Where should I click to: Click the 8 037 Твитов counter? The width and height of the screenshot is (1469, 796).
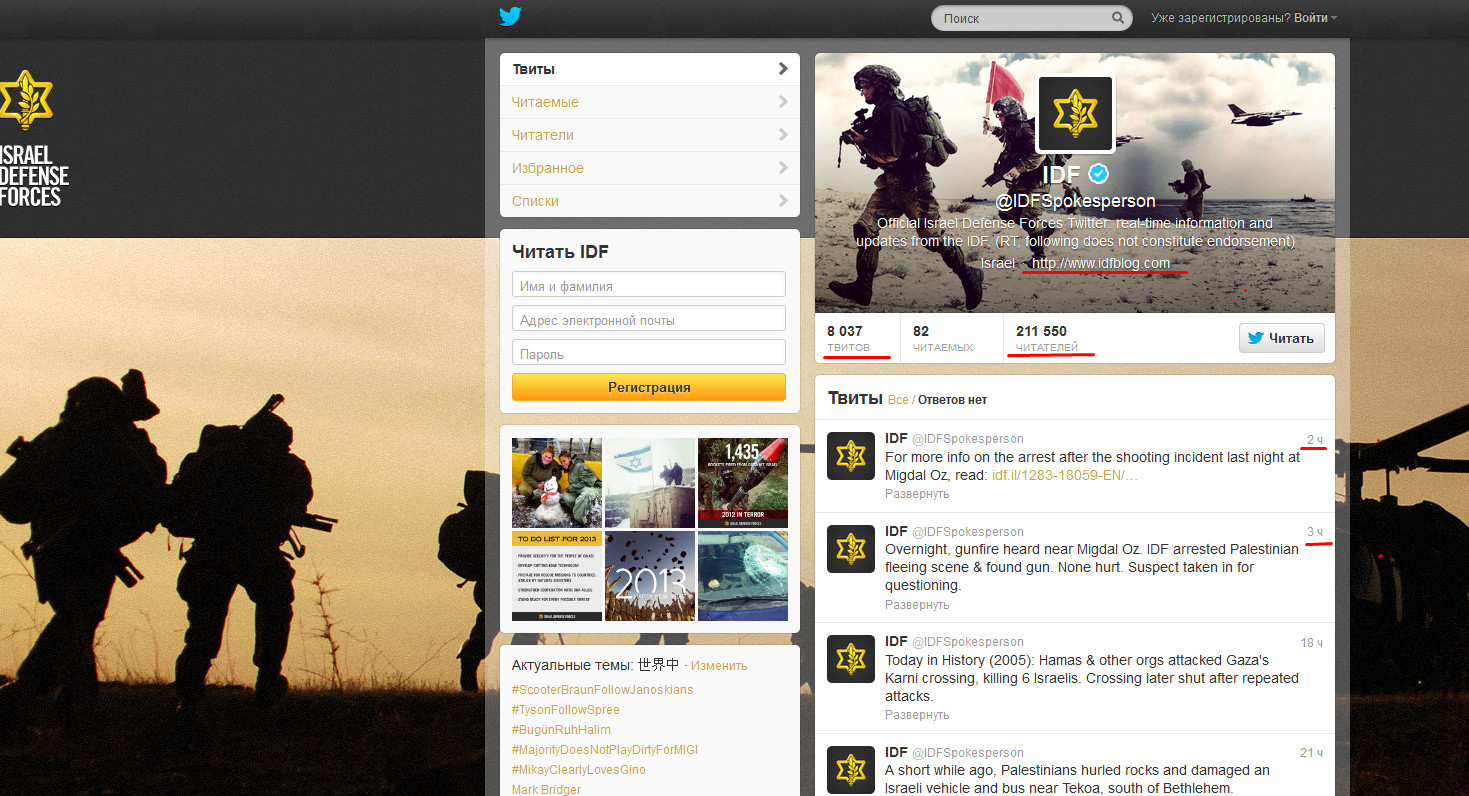pos(849,338)
